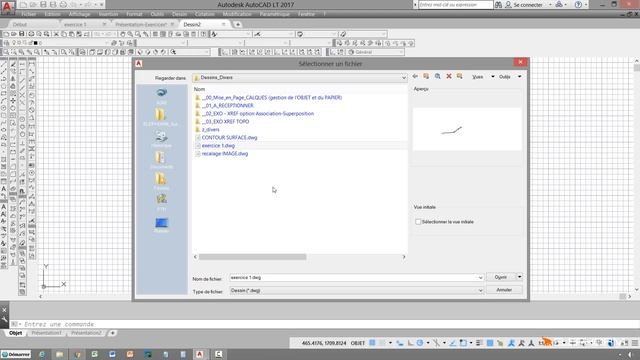Click in the Nom de fichier text field
The width and height of the screenshot is (640, 360).
[353, 278]
